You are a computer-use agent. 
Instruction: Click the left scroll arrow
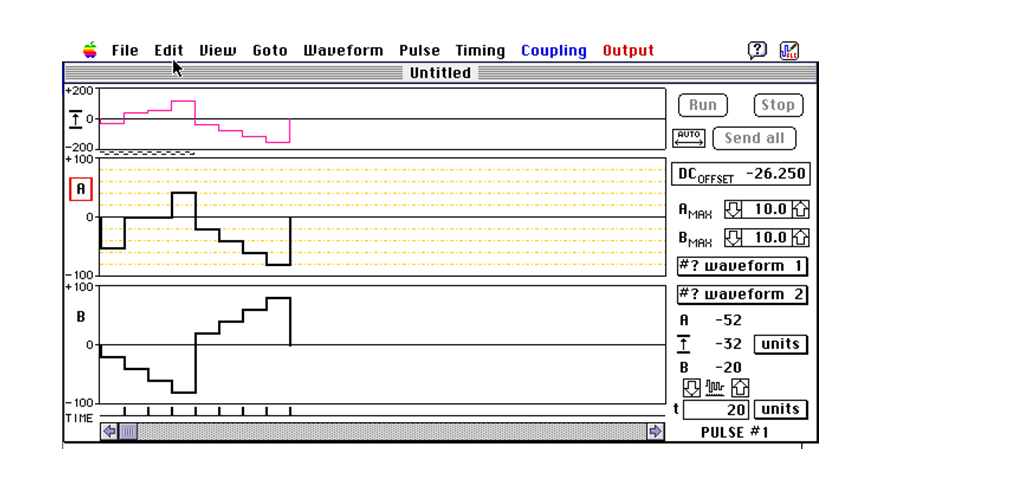point(109,431)
